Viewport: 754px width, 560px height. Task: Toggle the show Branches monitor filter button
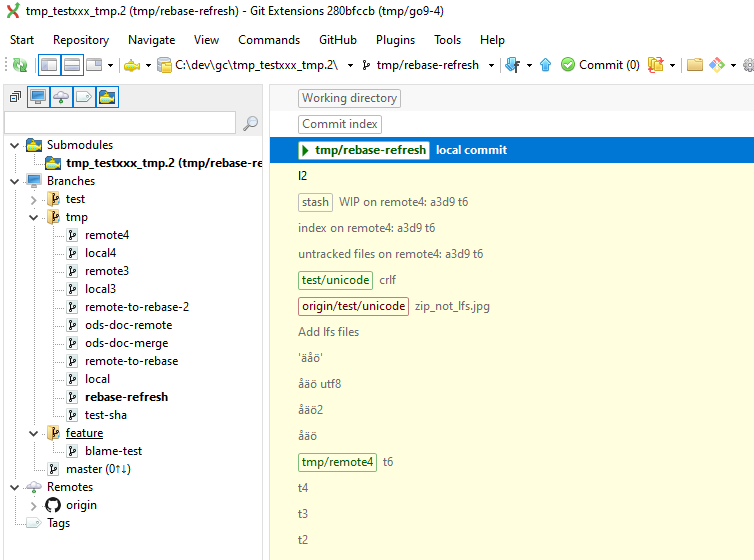pos(38,97)
